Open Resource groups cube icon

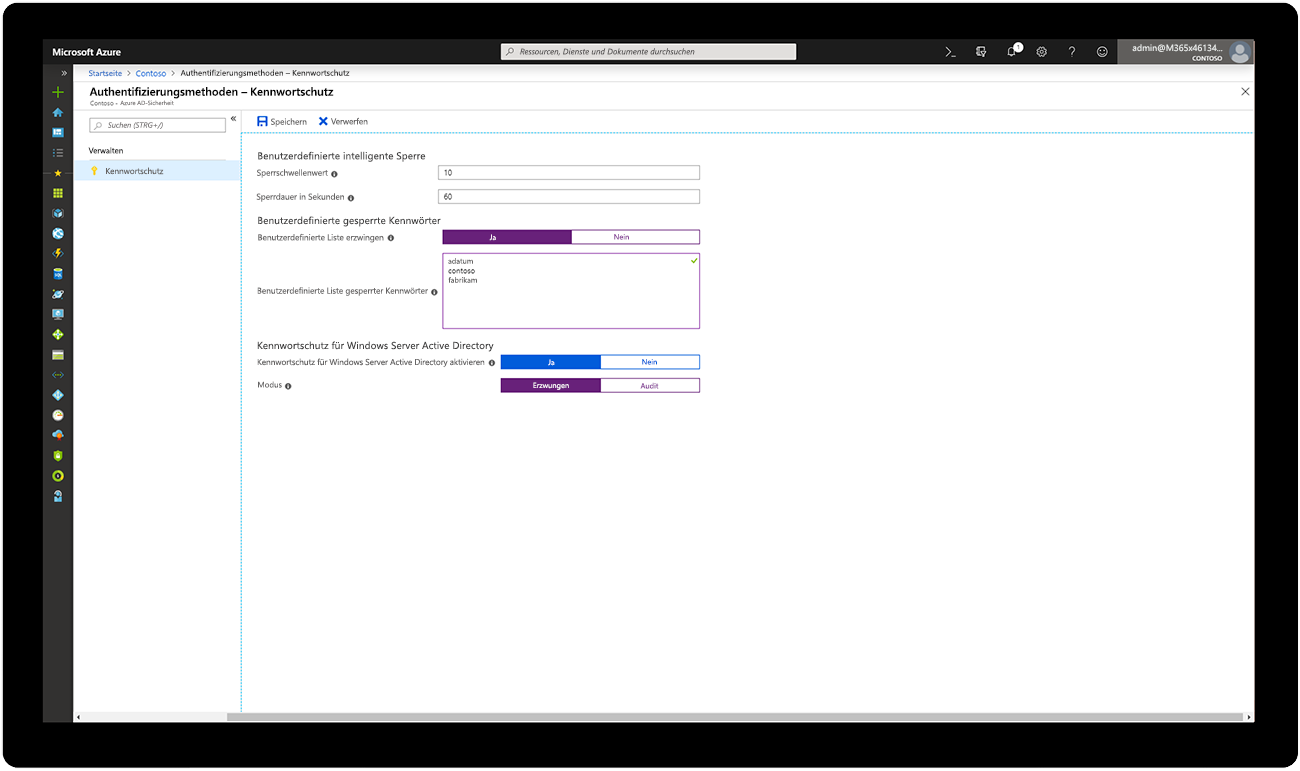[x=58, y=213]
